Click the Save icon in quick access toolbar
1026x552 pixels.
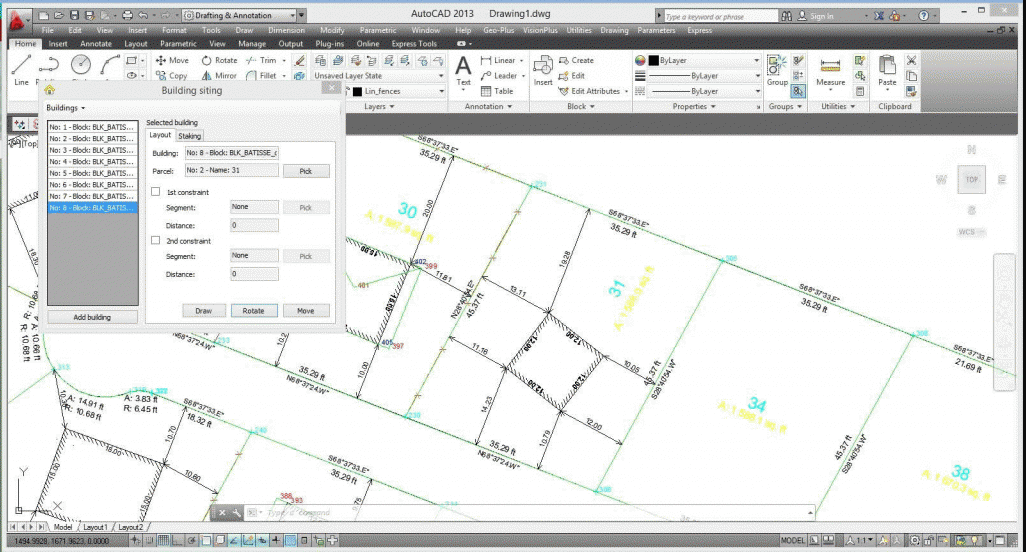point(75,15)
